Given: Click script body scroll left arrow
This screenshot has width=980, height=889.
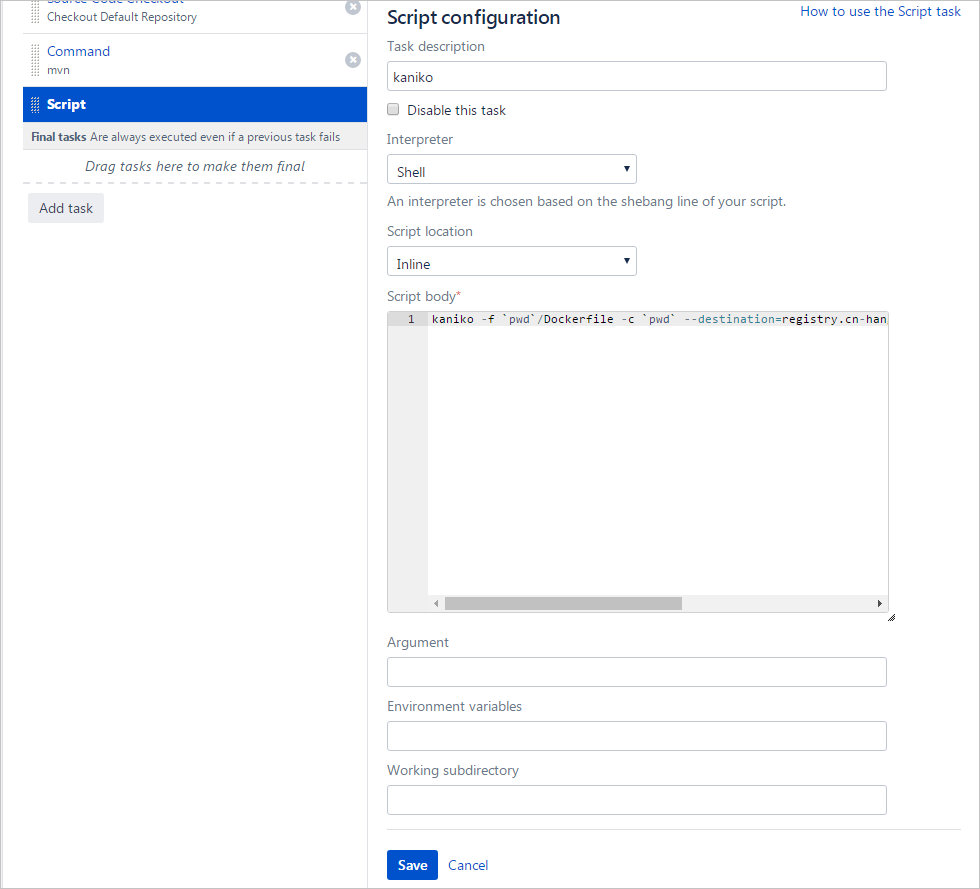Looking at the screenshot, I should (x=436, y=603).
